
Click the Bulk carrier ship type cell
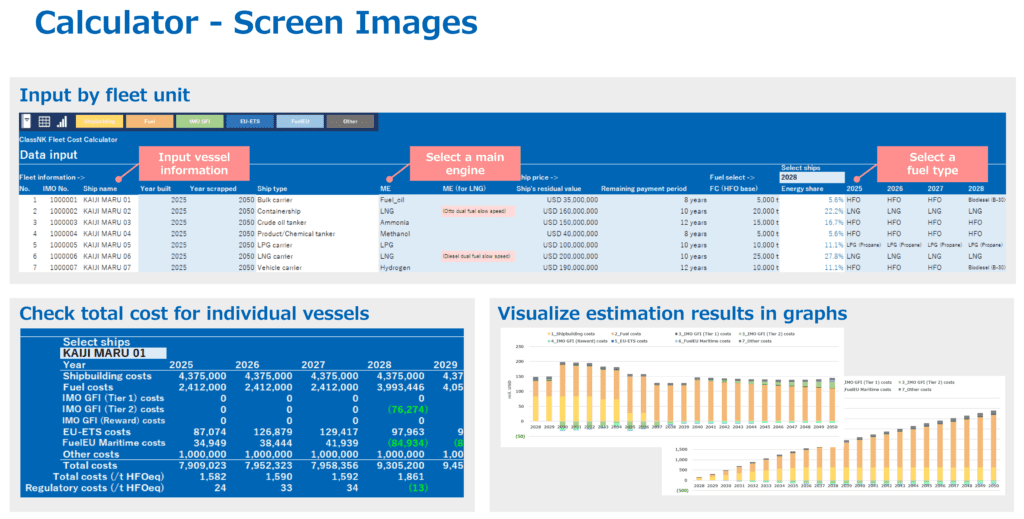(274, 200)
